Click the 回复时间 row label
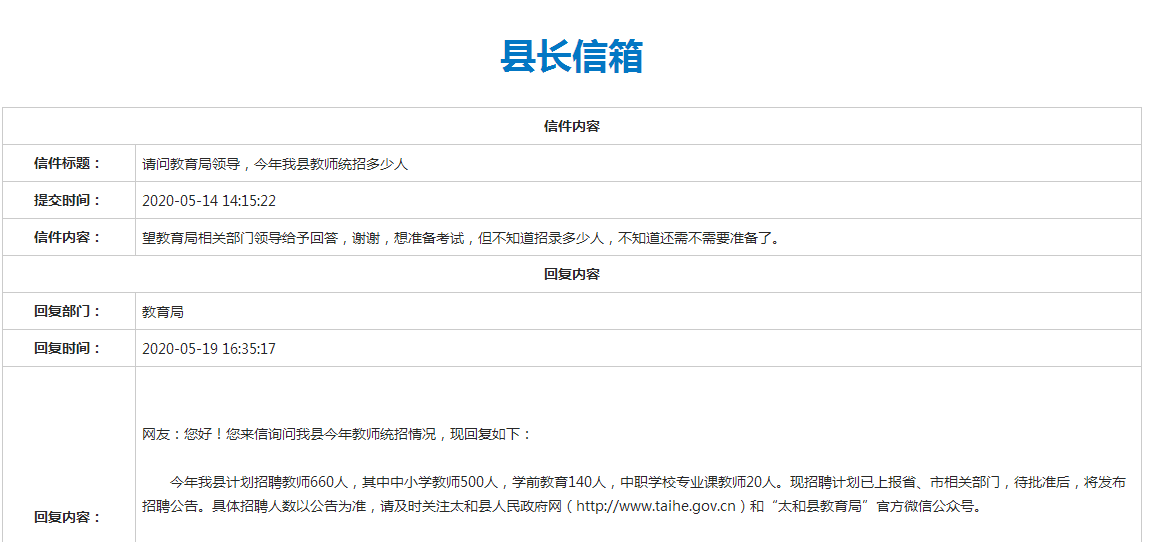The height and width of the screenshot is (542, 1157). [x=68, y=349]
